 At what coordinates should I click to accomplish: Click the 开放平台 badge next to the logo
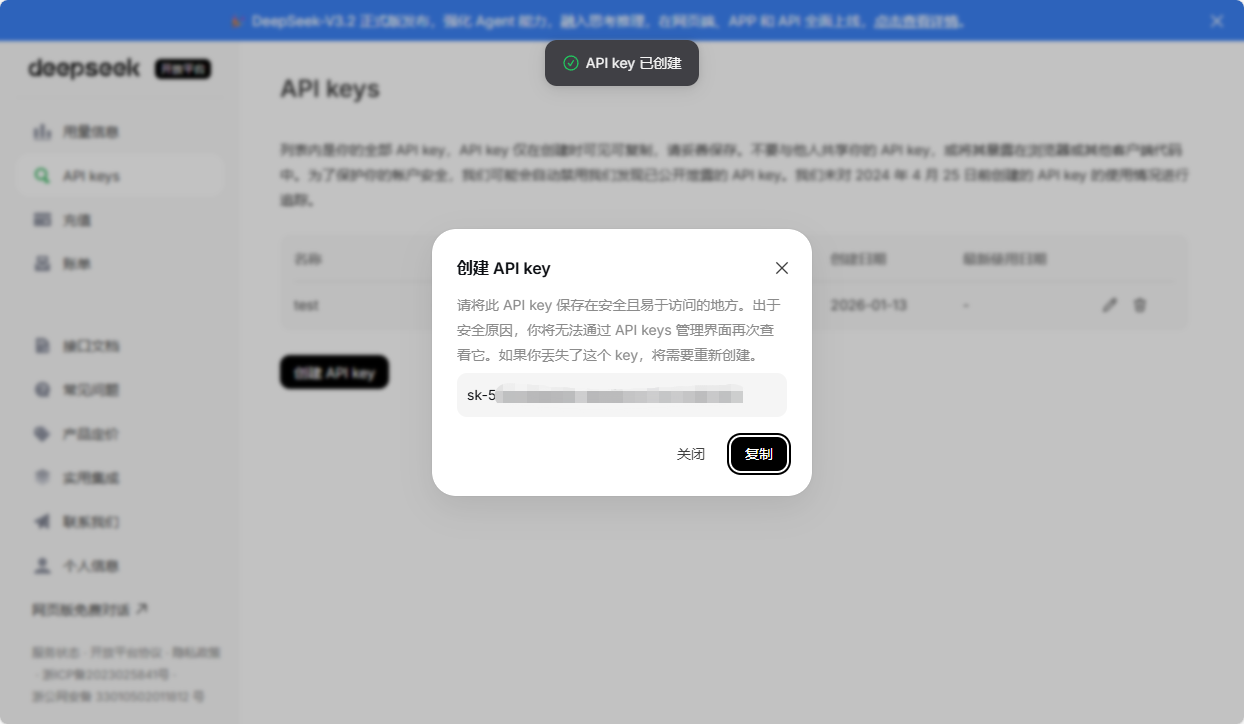[x=183, y=69]
